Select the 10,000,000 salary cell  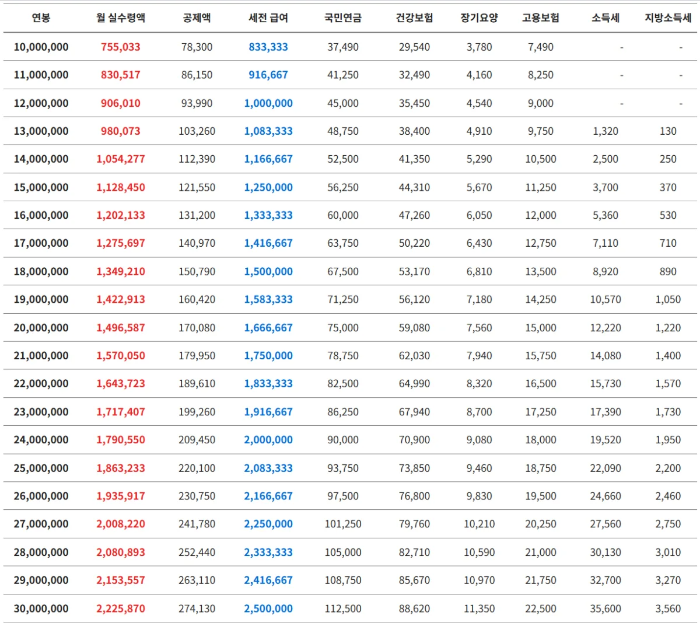41,47
